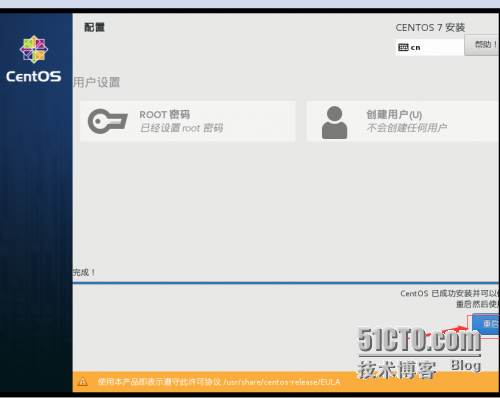Click the ROOT password key icon
Viewport: 500px width, 398px height.
107,121
